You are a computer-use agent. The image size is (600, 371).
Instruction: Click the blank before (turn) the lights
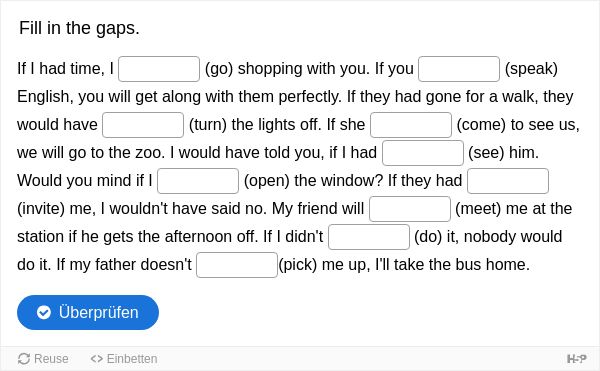pyautogui.click(x=143, y=125)
